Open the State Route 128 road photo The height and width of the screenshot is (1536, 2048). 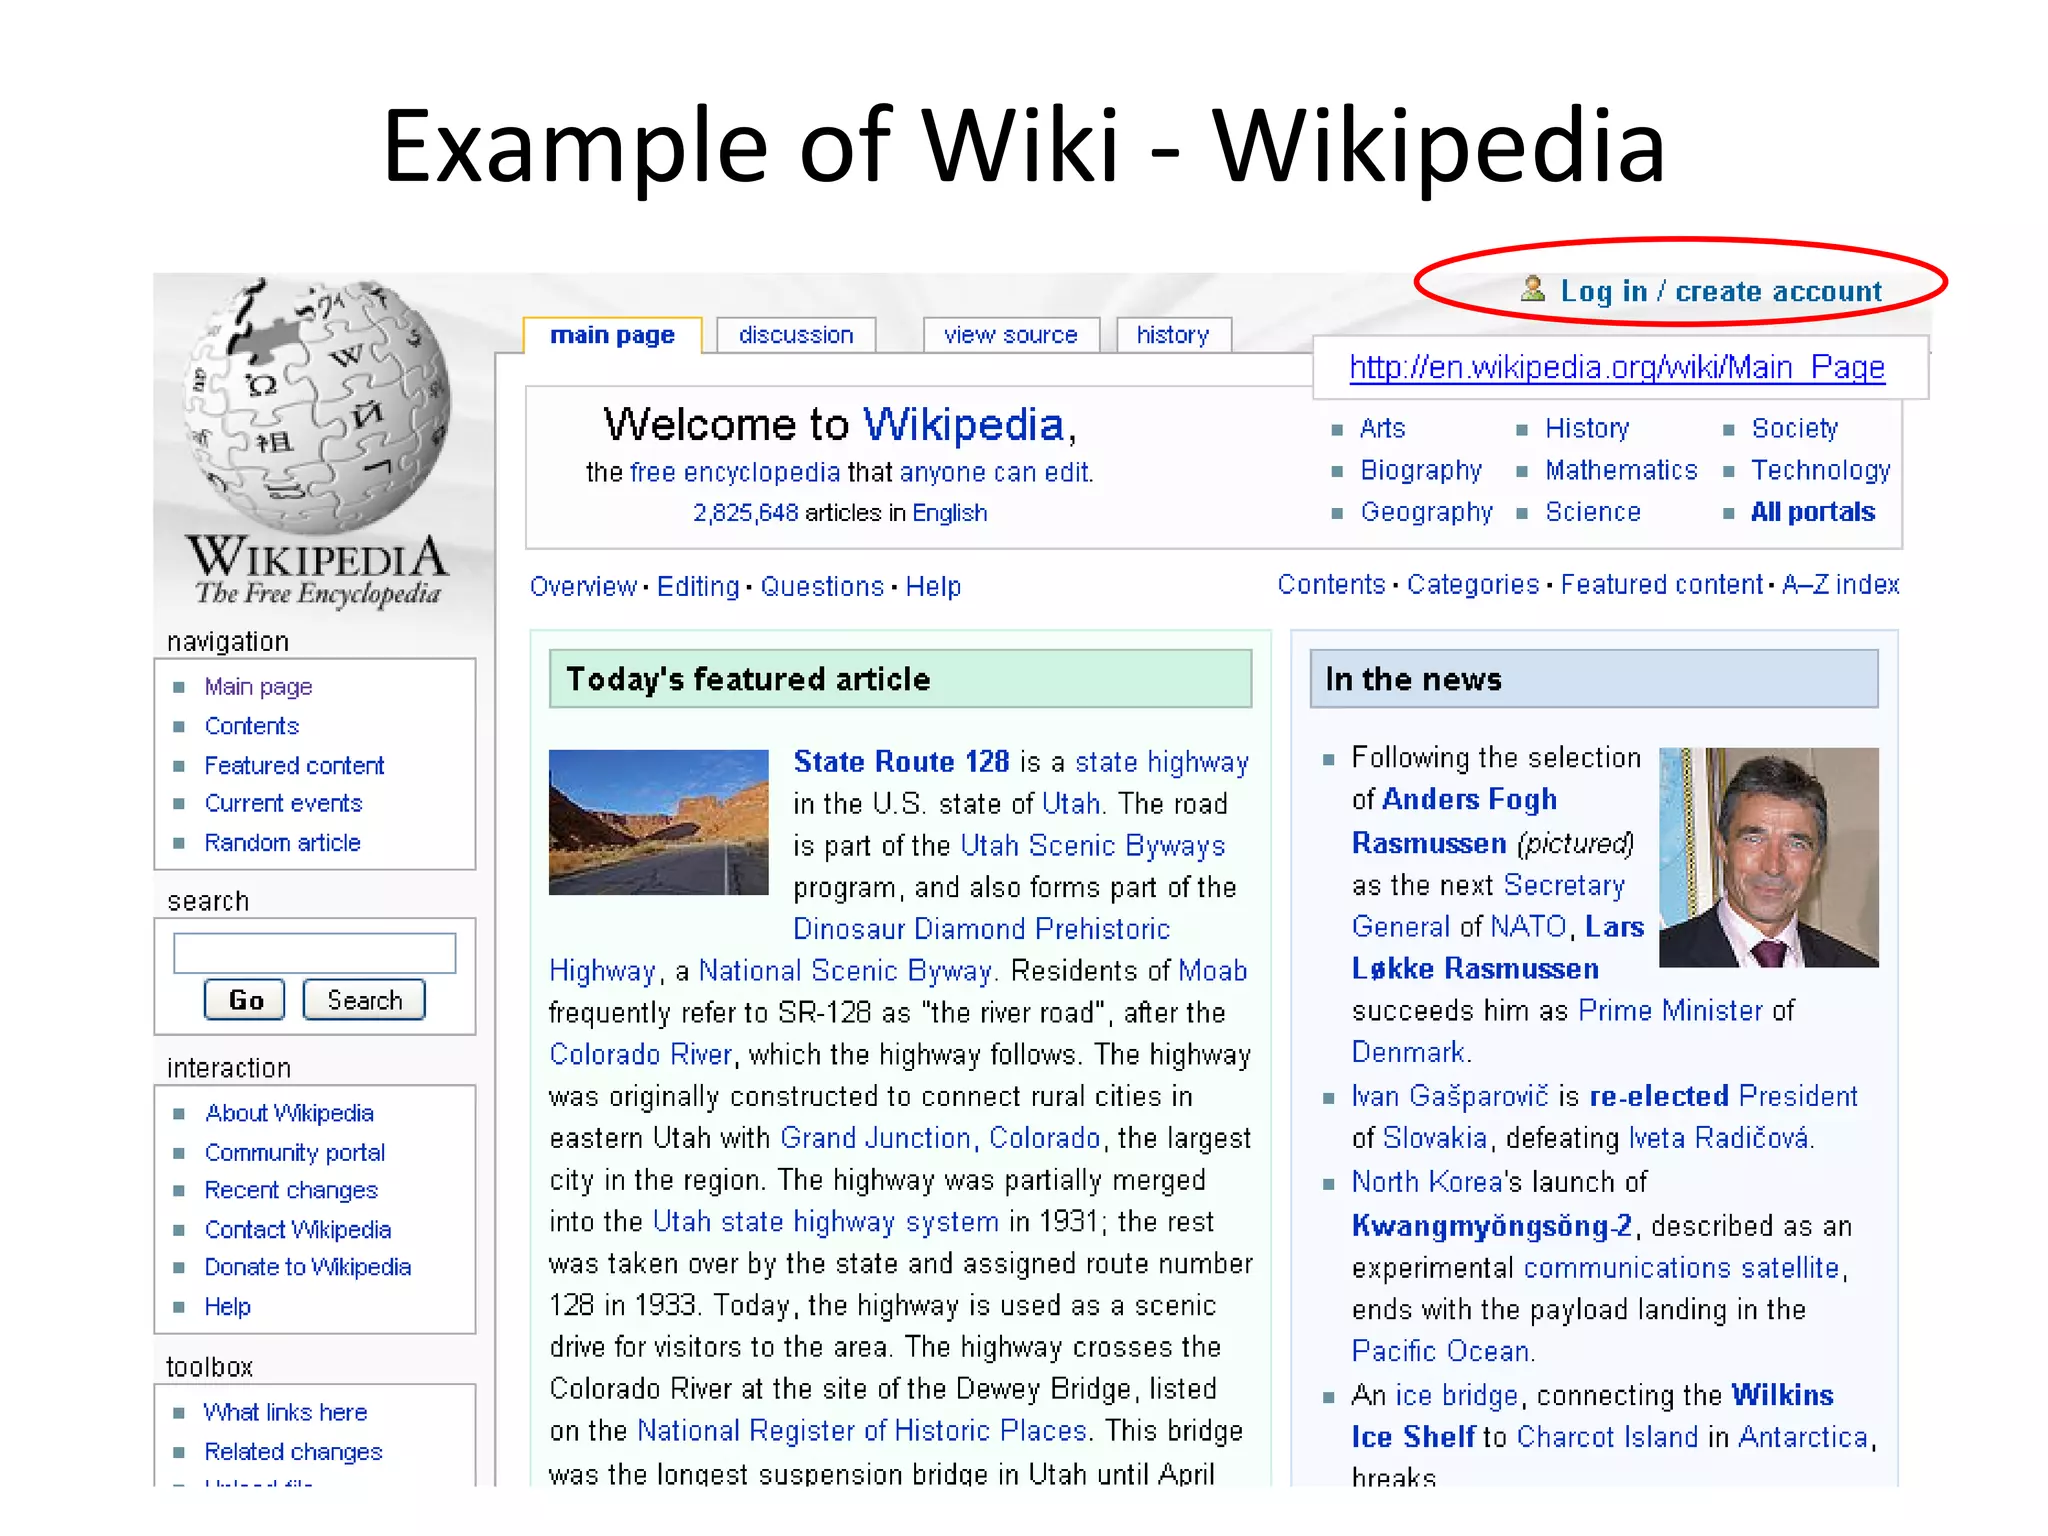click(658, 821)
